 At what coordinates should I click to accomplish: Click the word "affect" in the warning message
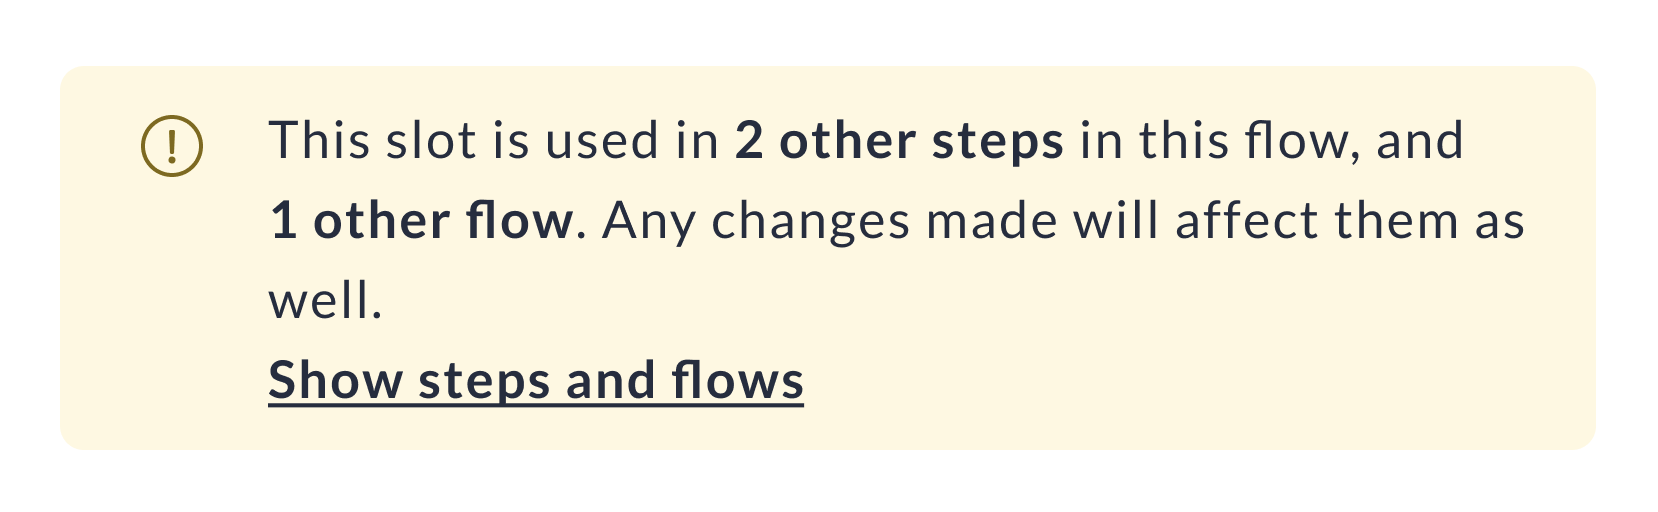tap(1246, 221)
